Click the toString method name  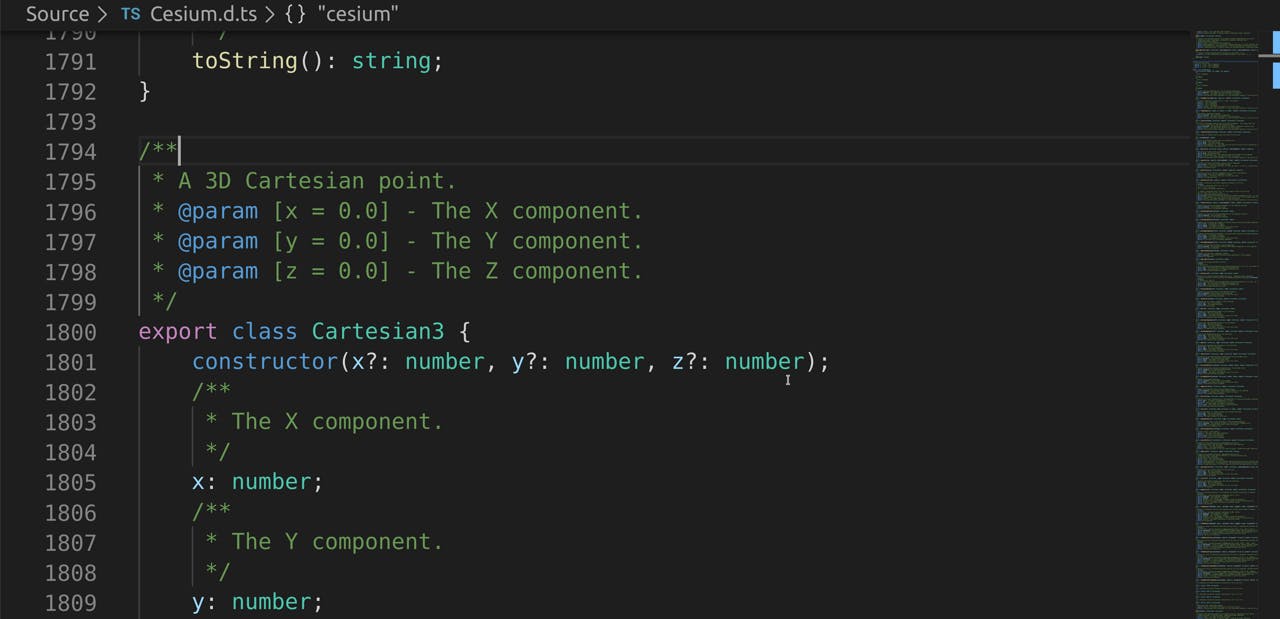click(245, 62)
